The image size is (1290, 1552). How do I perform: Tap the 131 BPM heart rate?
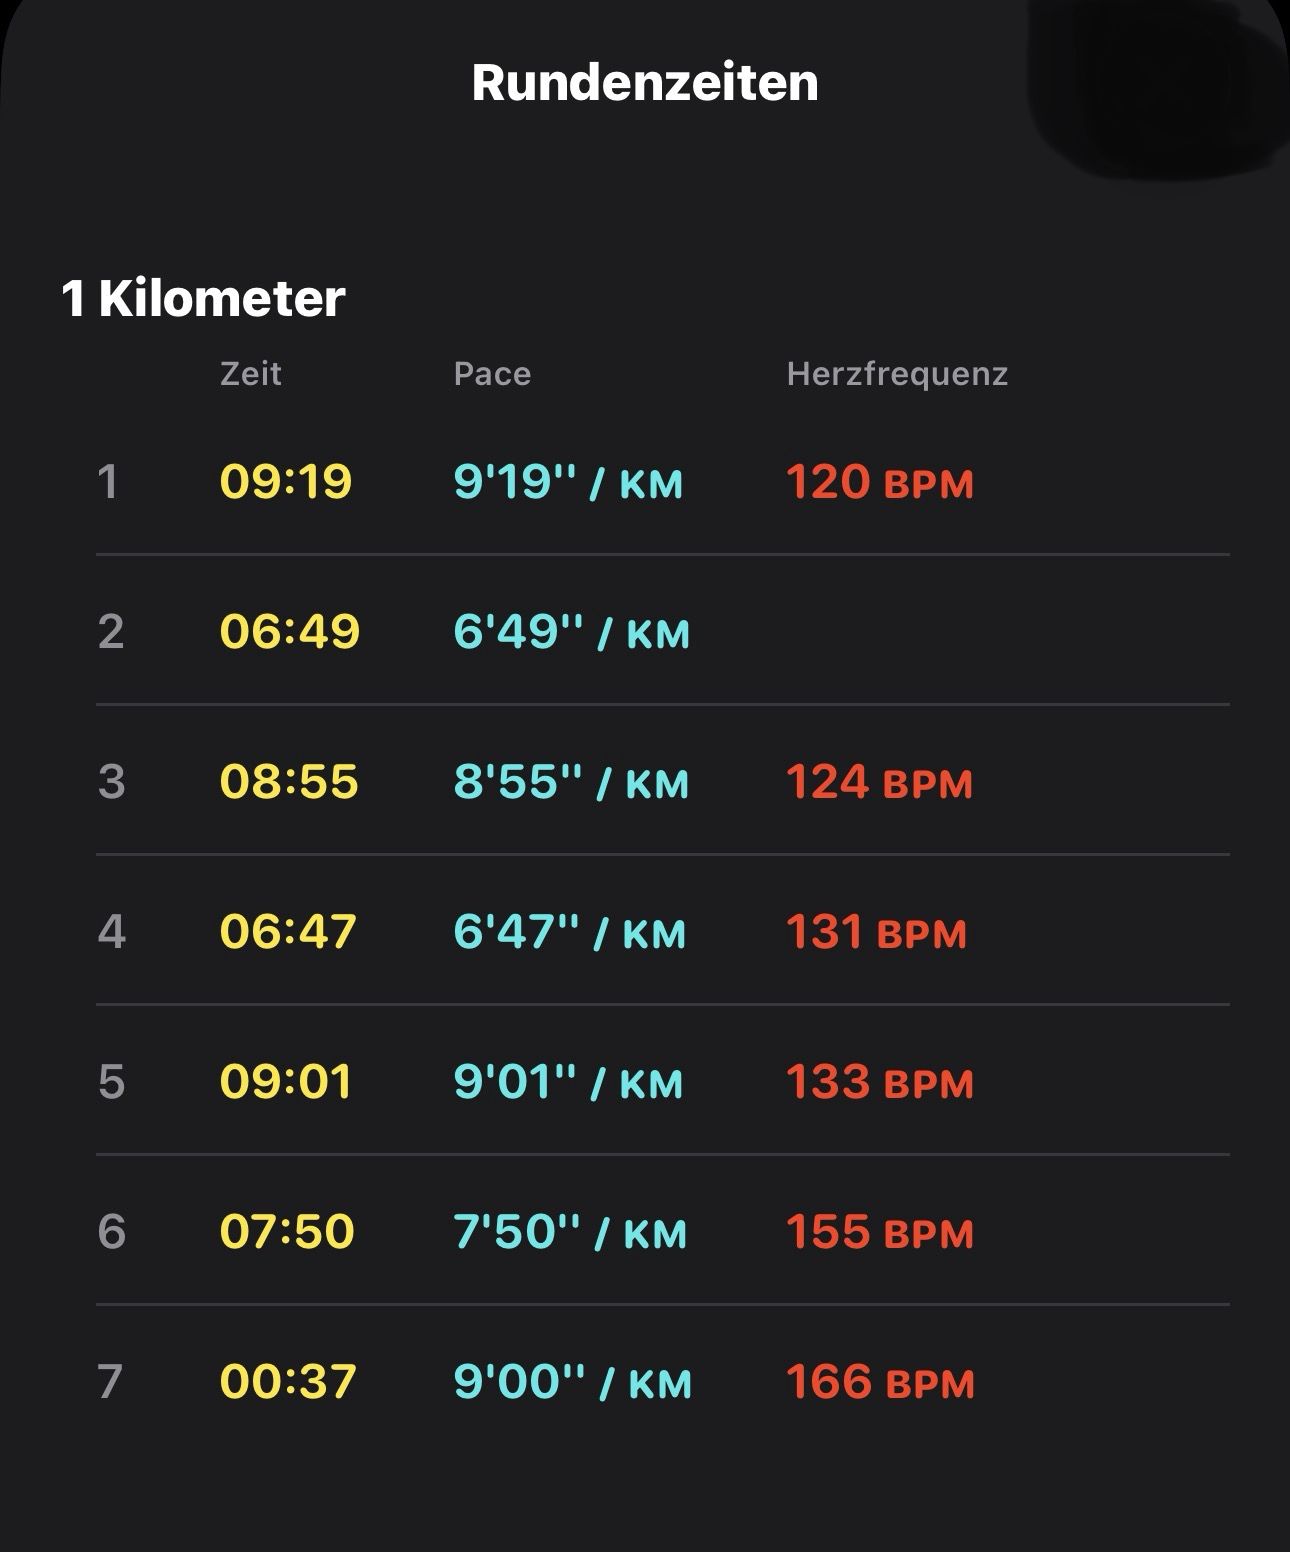(877, 931)
